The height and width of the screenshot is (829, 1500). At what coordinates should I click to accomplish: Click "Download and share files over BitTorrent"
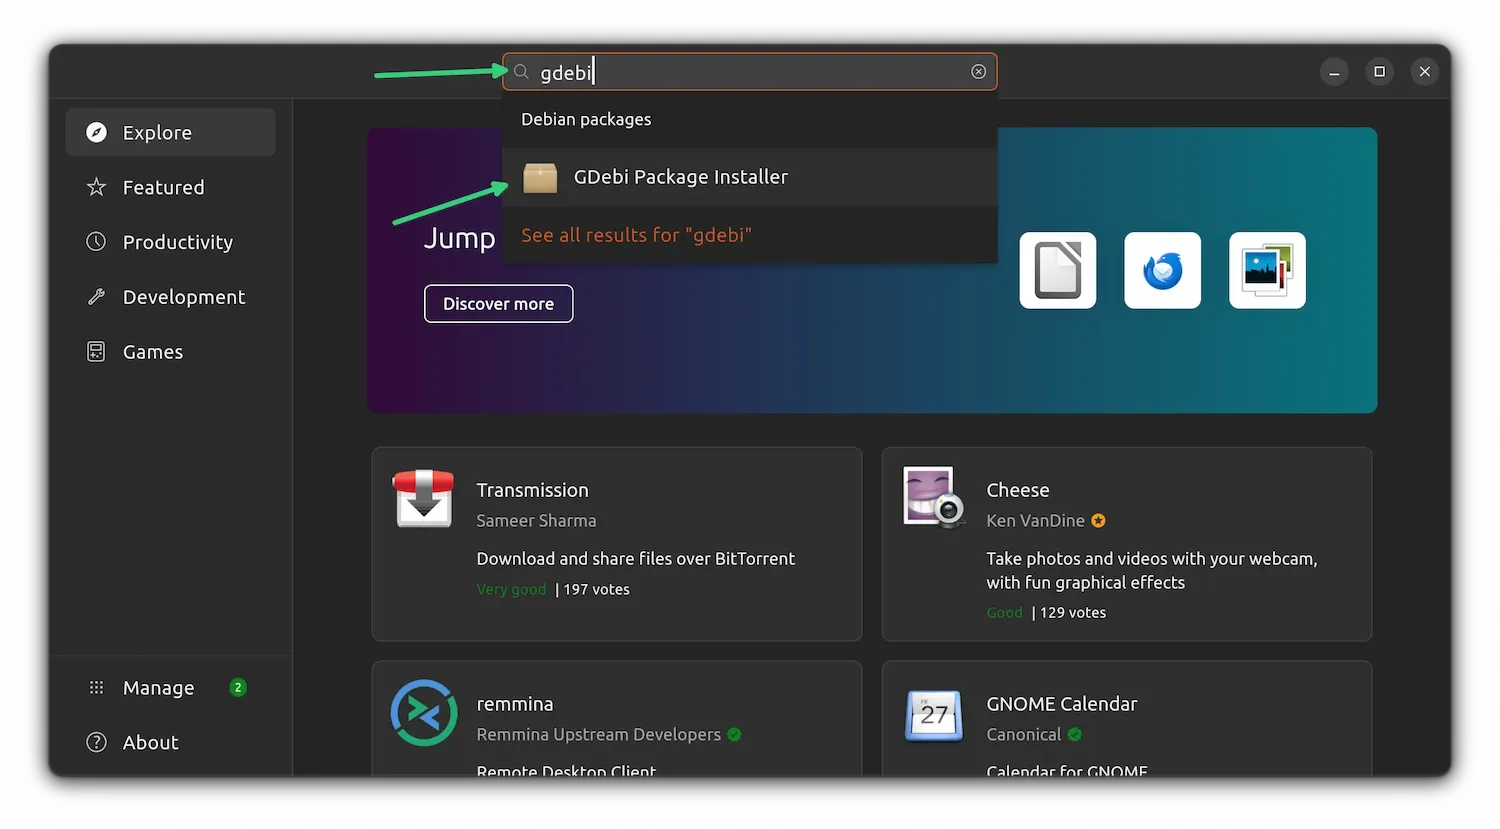click(636, 559)
